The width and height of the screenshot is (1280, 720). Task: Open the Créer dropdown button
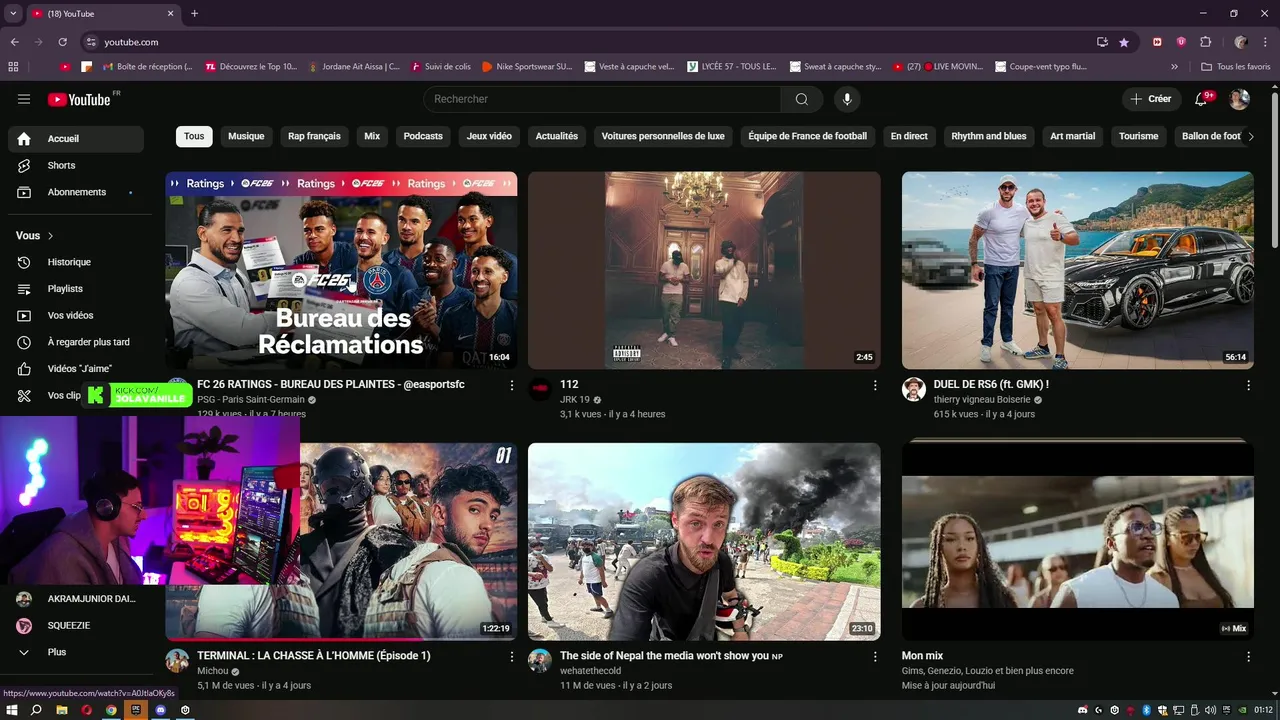click(1151, 99)
